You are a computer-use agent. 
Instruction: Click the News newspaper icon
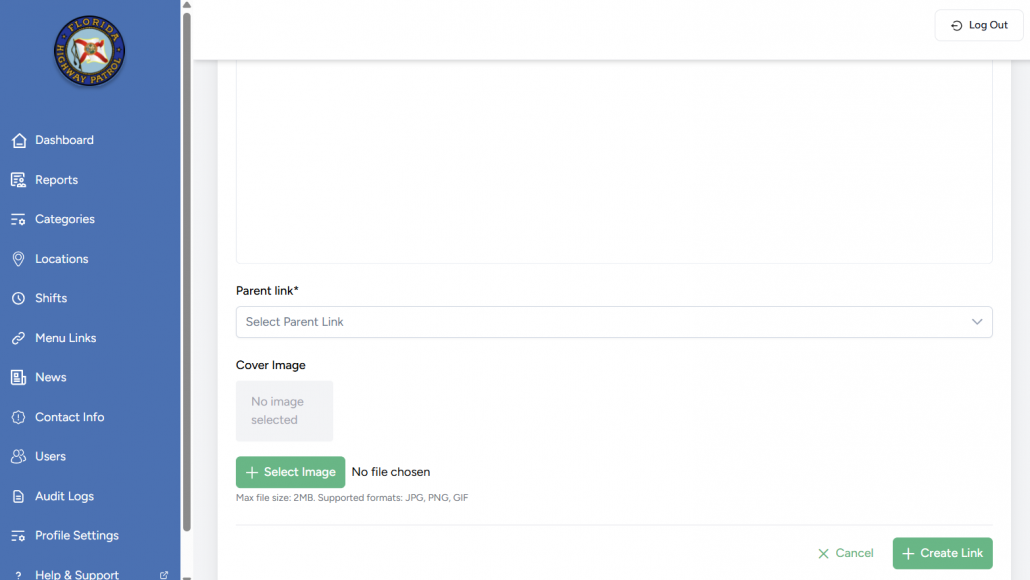pos(18,377)
